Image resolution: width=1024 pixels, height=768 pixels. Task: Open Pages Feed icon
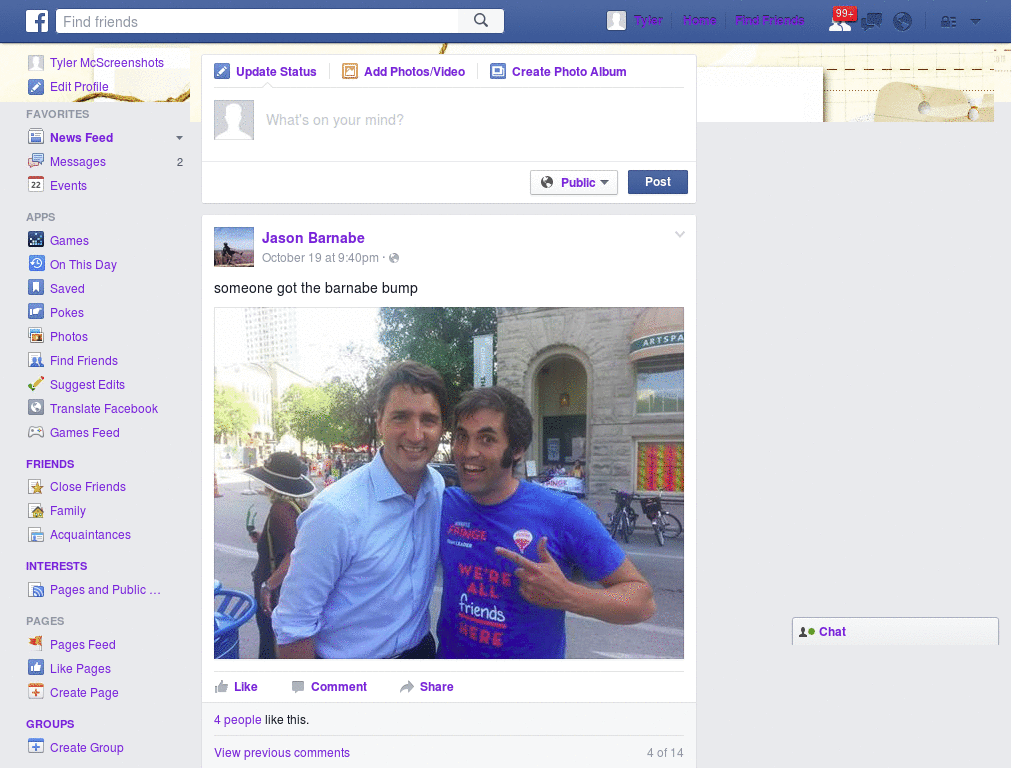click(x=36, y=644)
